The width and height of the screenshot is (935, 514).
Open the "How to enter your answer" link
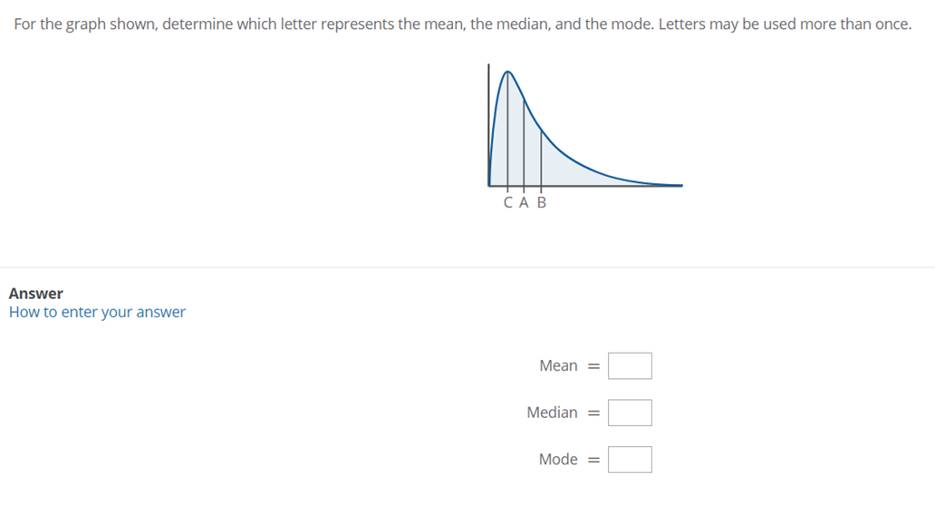pyautogui.click(x=97, y=312)
